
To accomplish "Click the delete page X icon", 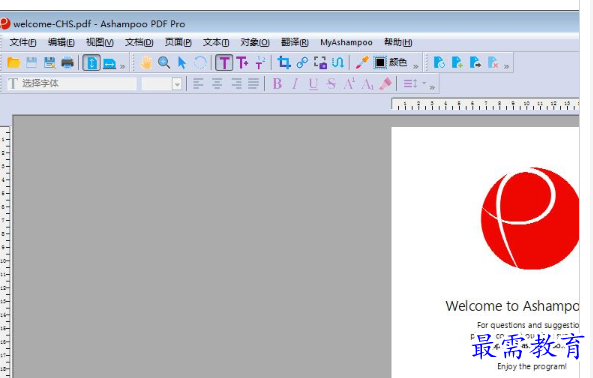I will pos(493,62).
